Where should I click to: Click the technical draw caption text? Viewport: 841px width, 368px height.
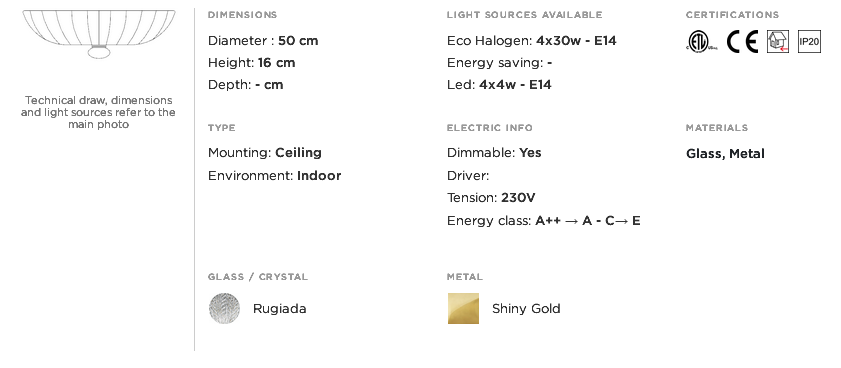point(98,112)
